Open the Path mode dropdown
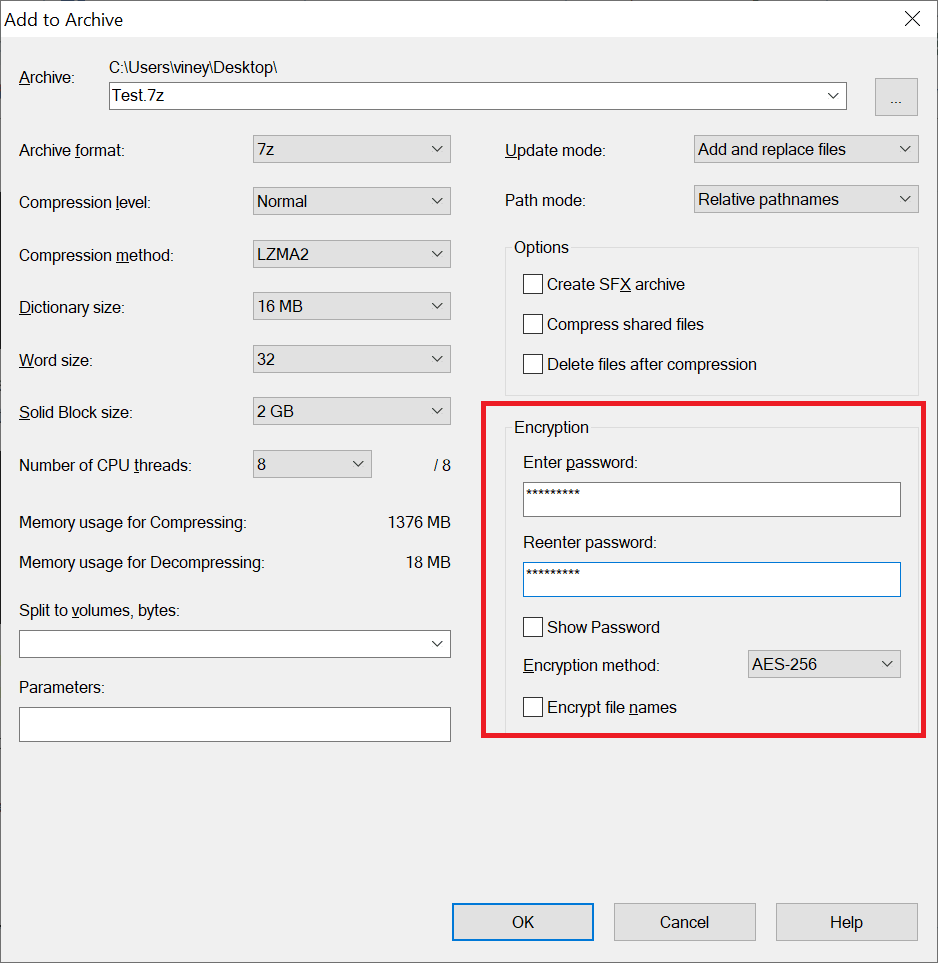 [x=805, y=198]
